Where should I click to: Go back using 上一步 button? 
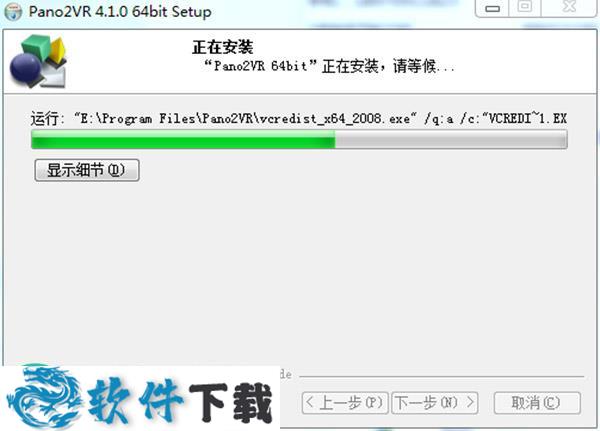coord(345,403)
